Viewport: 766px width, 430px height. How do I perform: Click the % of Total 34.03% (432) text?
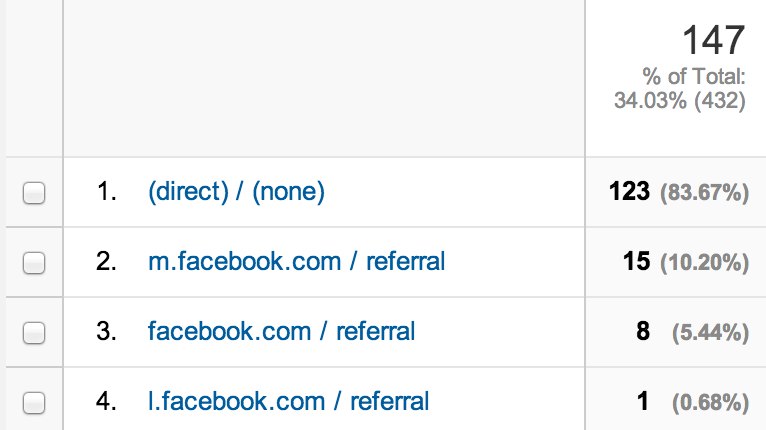pos(680,90)
